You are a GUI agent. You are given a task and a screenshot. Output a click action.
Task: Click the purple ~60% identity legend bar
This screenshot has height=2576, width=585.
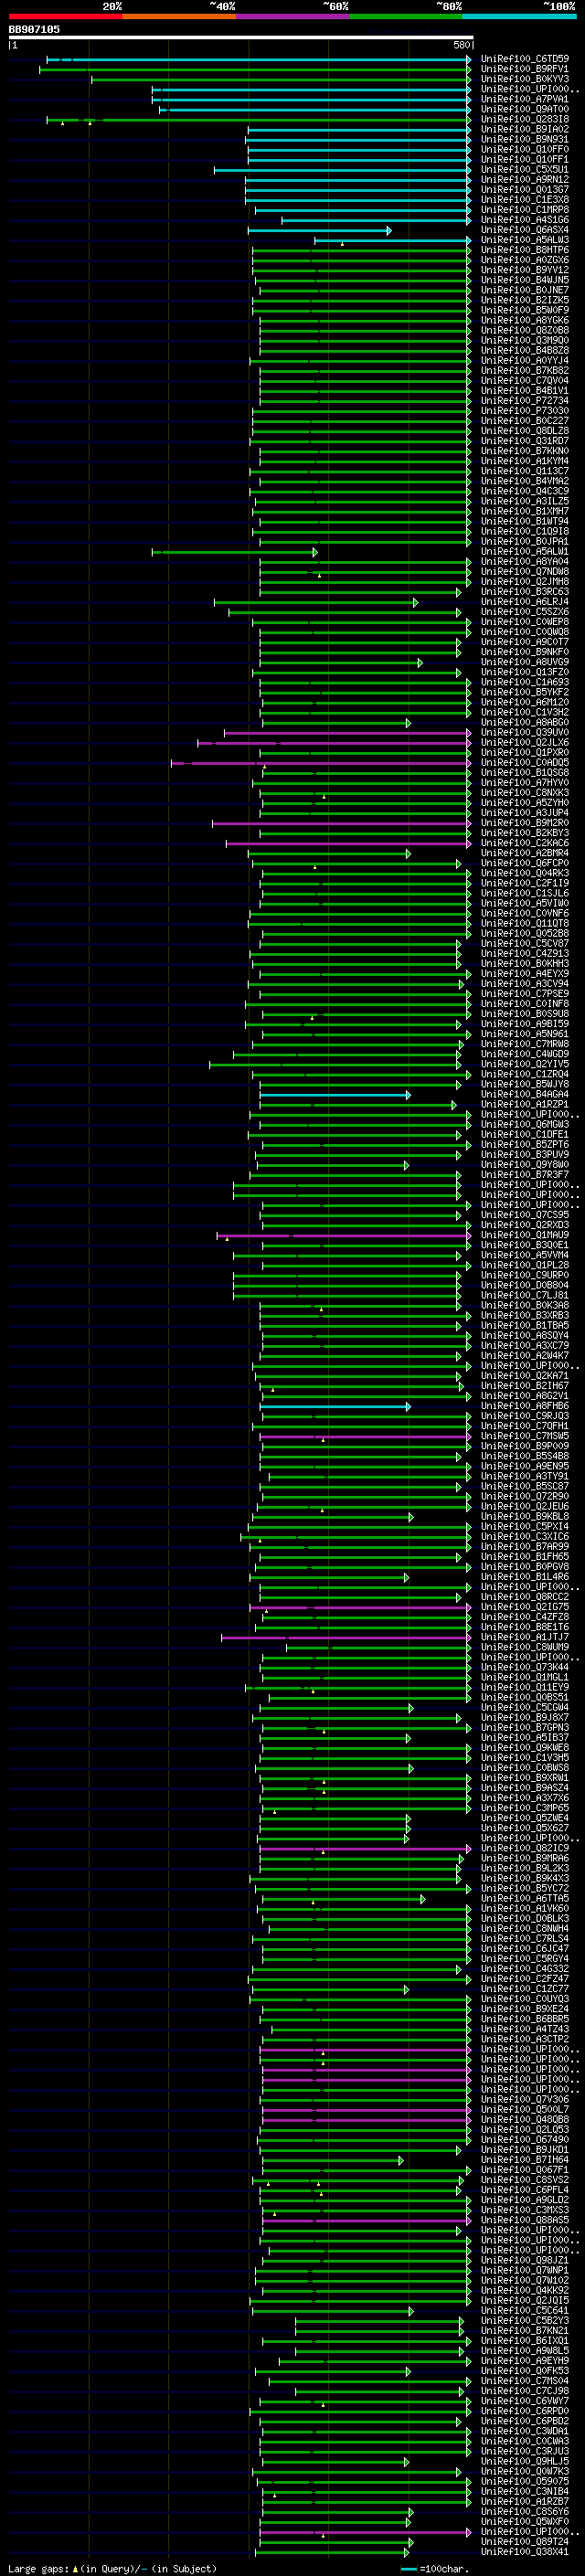(x=293, y=16)
